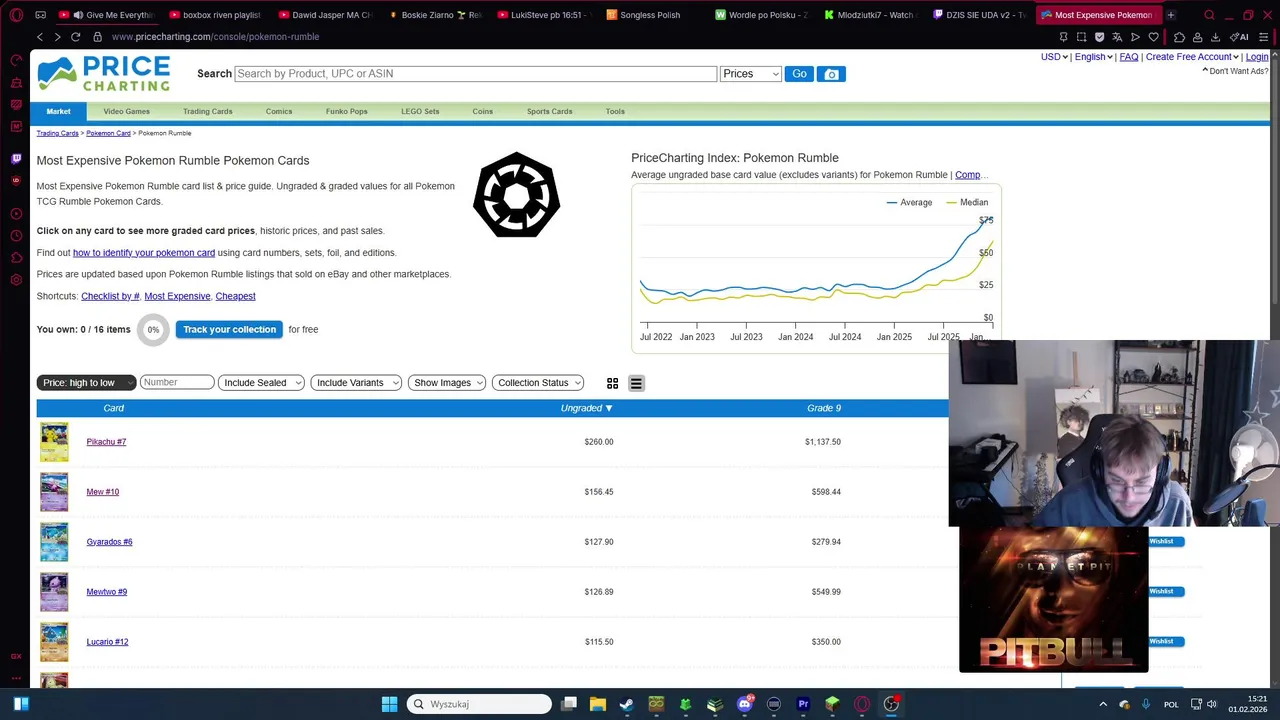This screenshot has width=1280, height=720.
Task: Click the browser address bar URL
Action: point(215,37)
